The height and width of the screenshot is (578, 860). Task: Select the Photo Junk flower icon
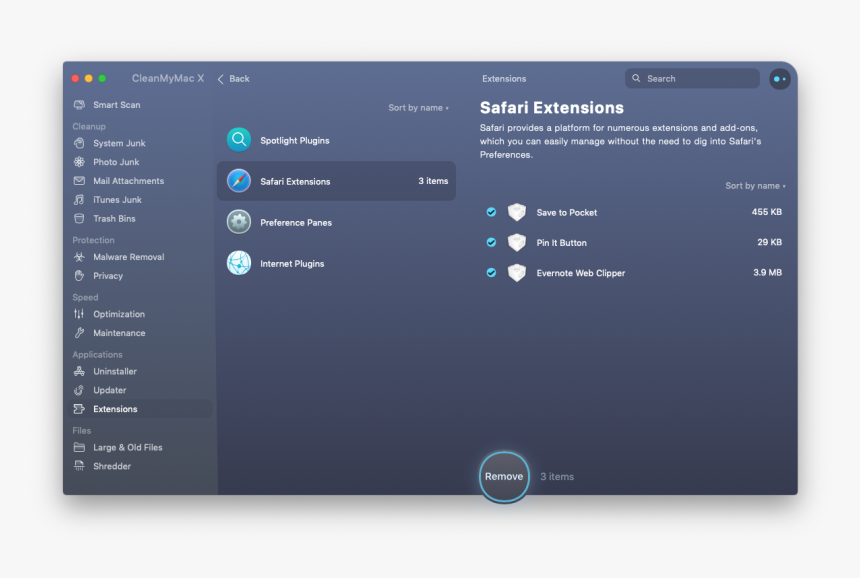pos(80,162)
